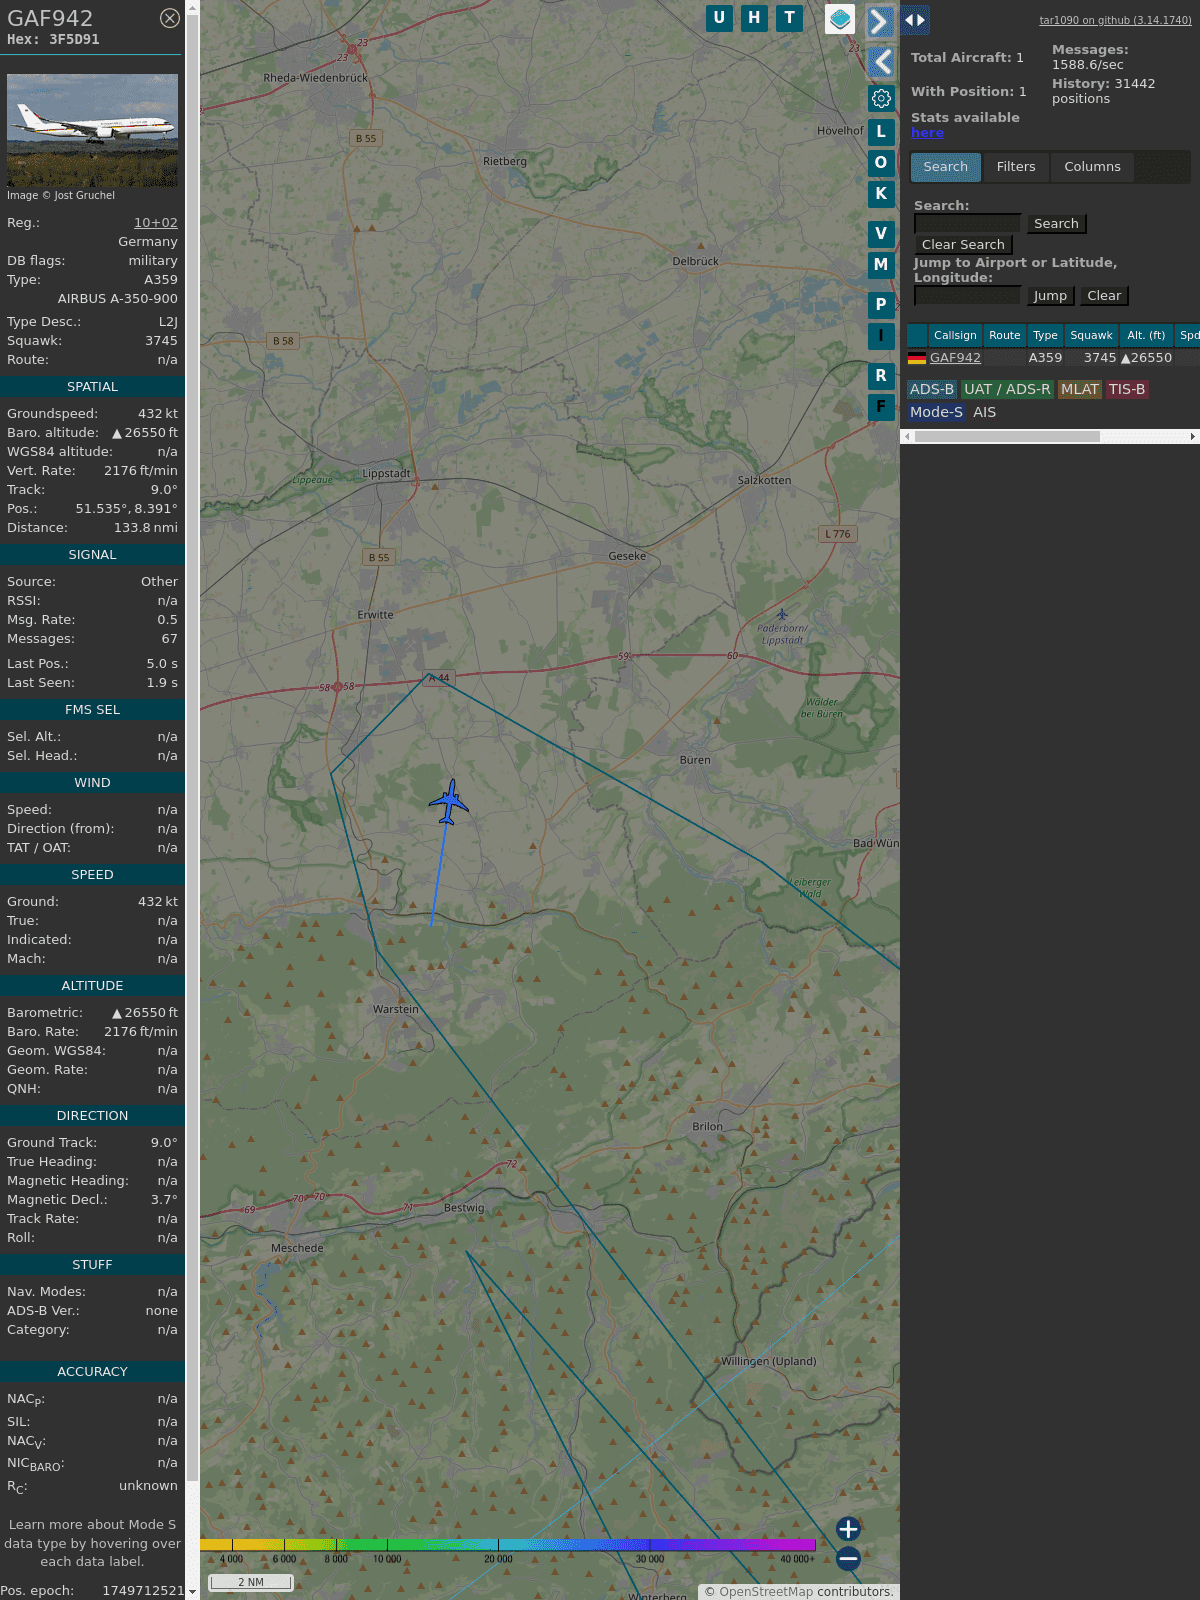Click the Clear Search button
This screenshot has width=1200, height=1600.
point(963,245)
